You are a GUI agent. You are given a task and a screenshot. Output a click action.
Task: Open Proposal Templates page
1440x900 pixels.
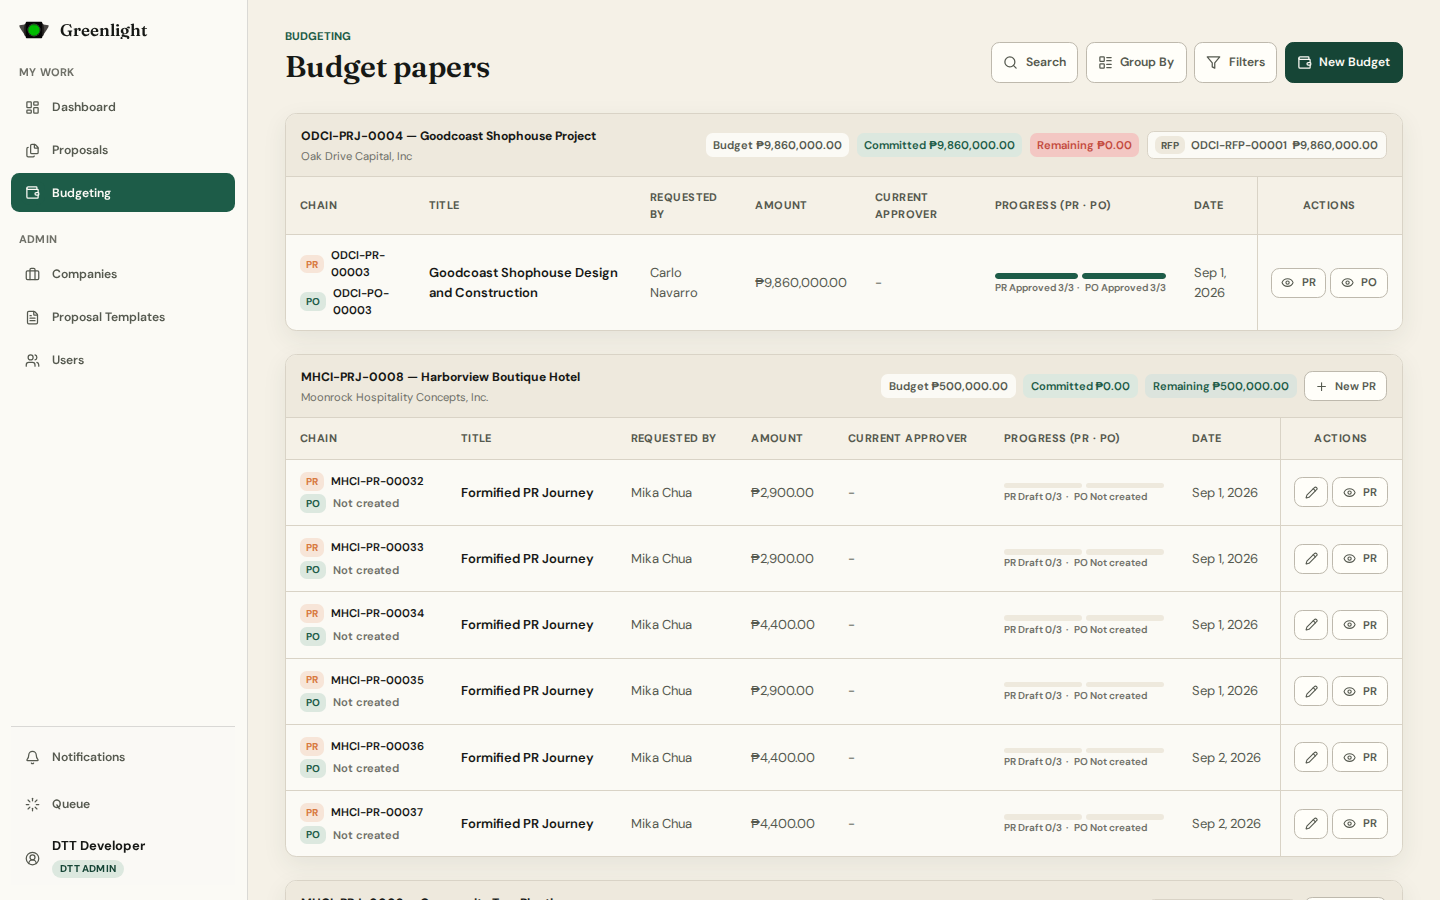pos(123,317)
